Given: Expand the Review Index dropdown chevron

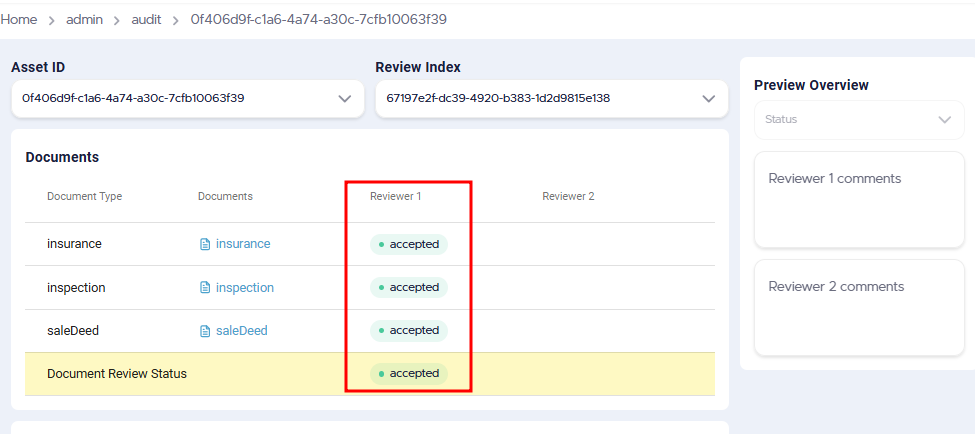Looking at the screenshot, I should click(x=708, y=98).
